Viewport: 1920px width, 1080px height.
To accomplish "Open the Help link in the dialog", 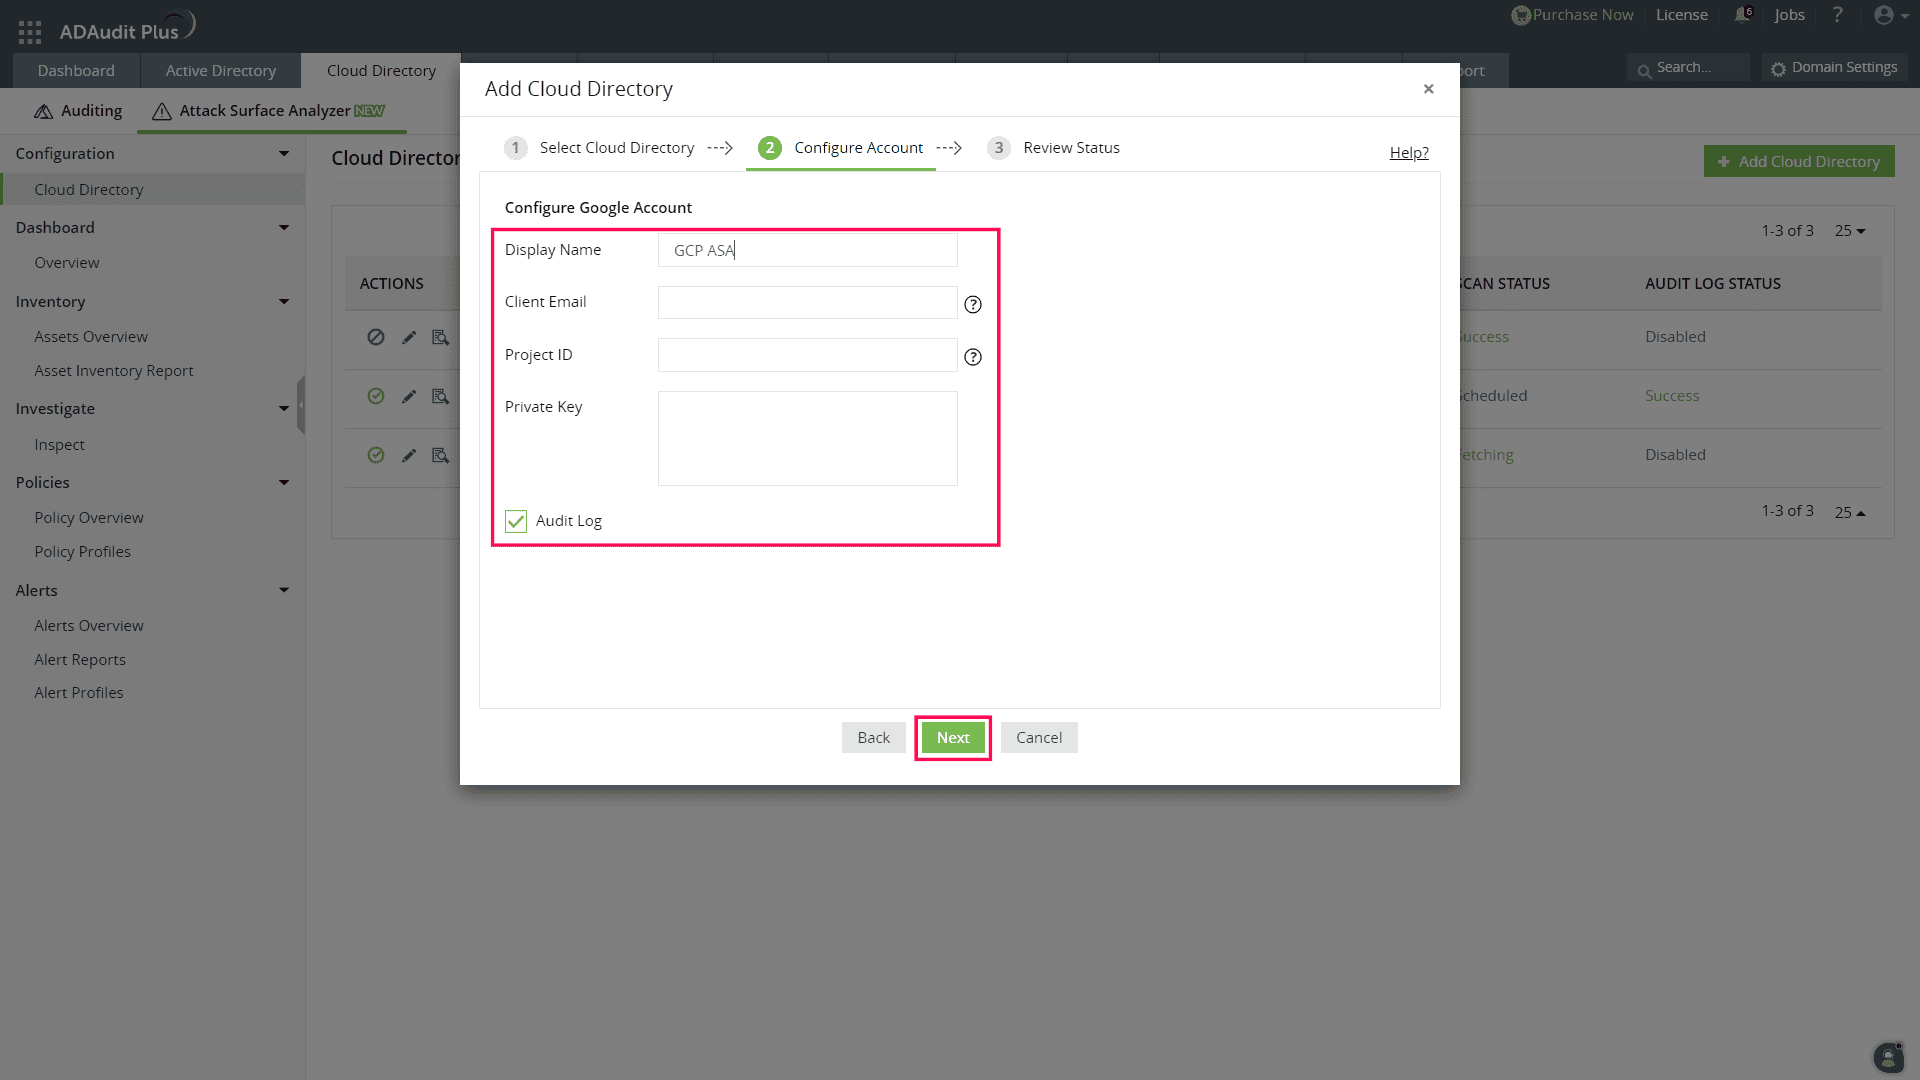I will pyautogui.click(x=1409, y=152).
